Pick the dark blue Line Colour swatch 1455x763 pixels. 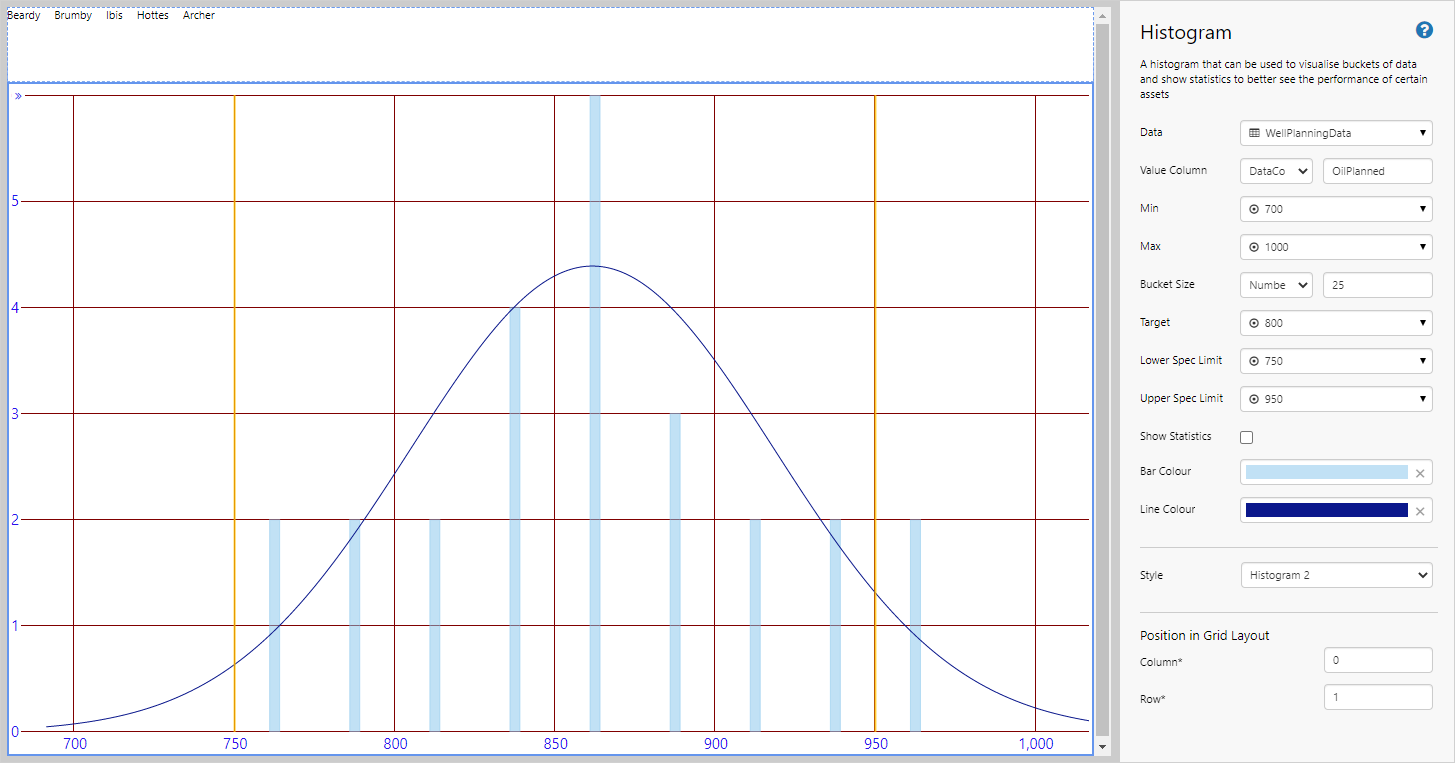[1326, 511]
